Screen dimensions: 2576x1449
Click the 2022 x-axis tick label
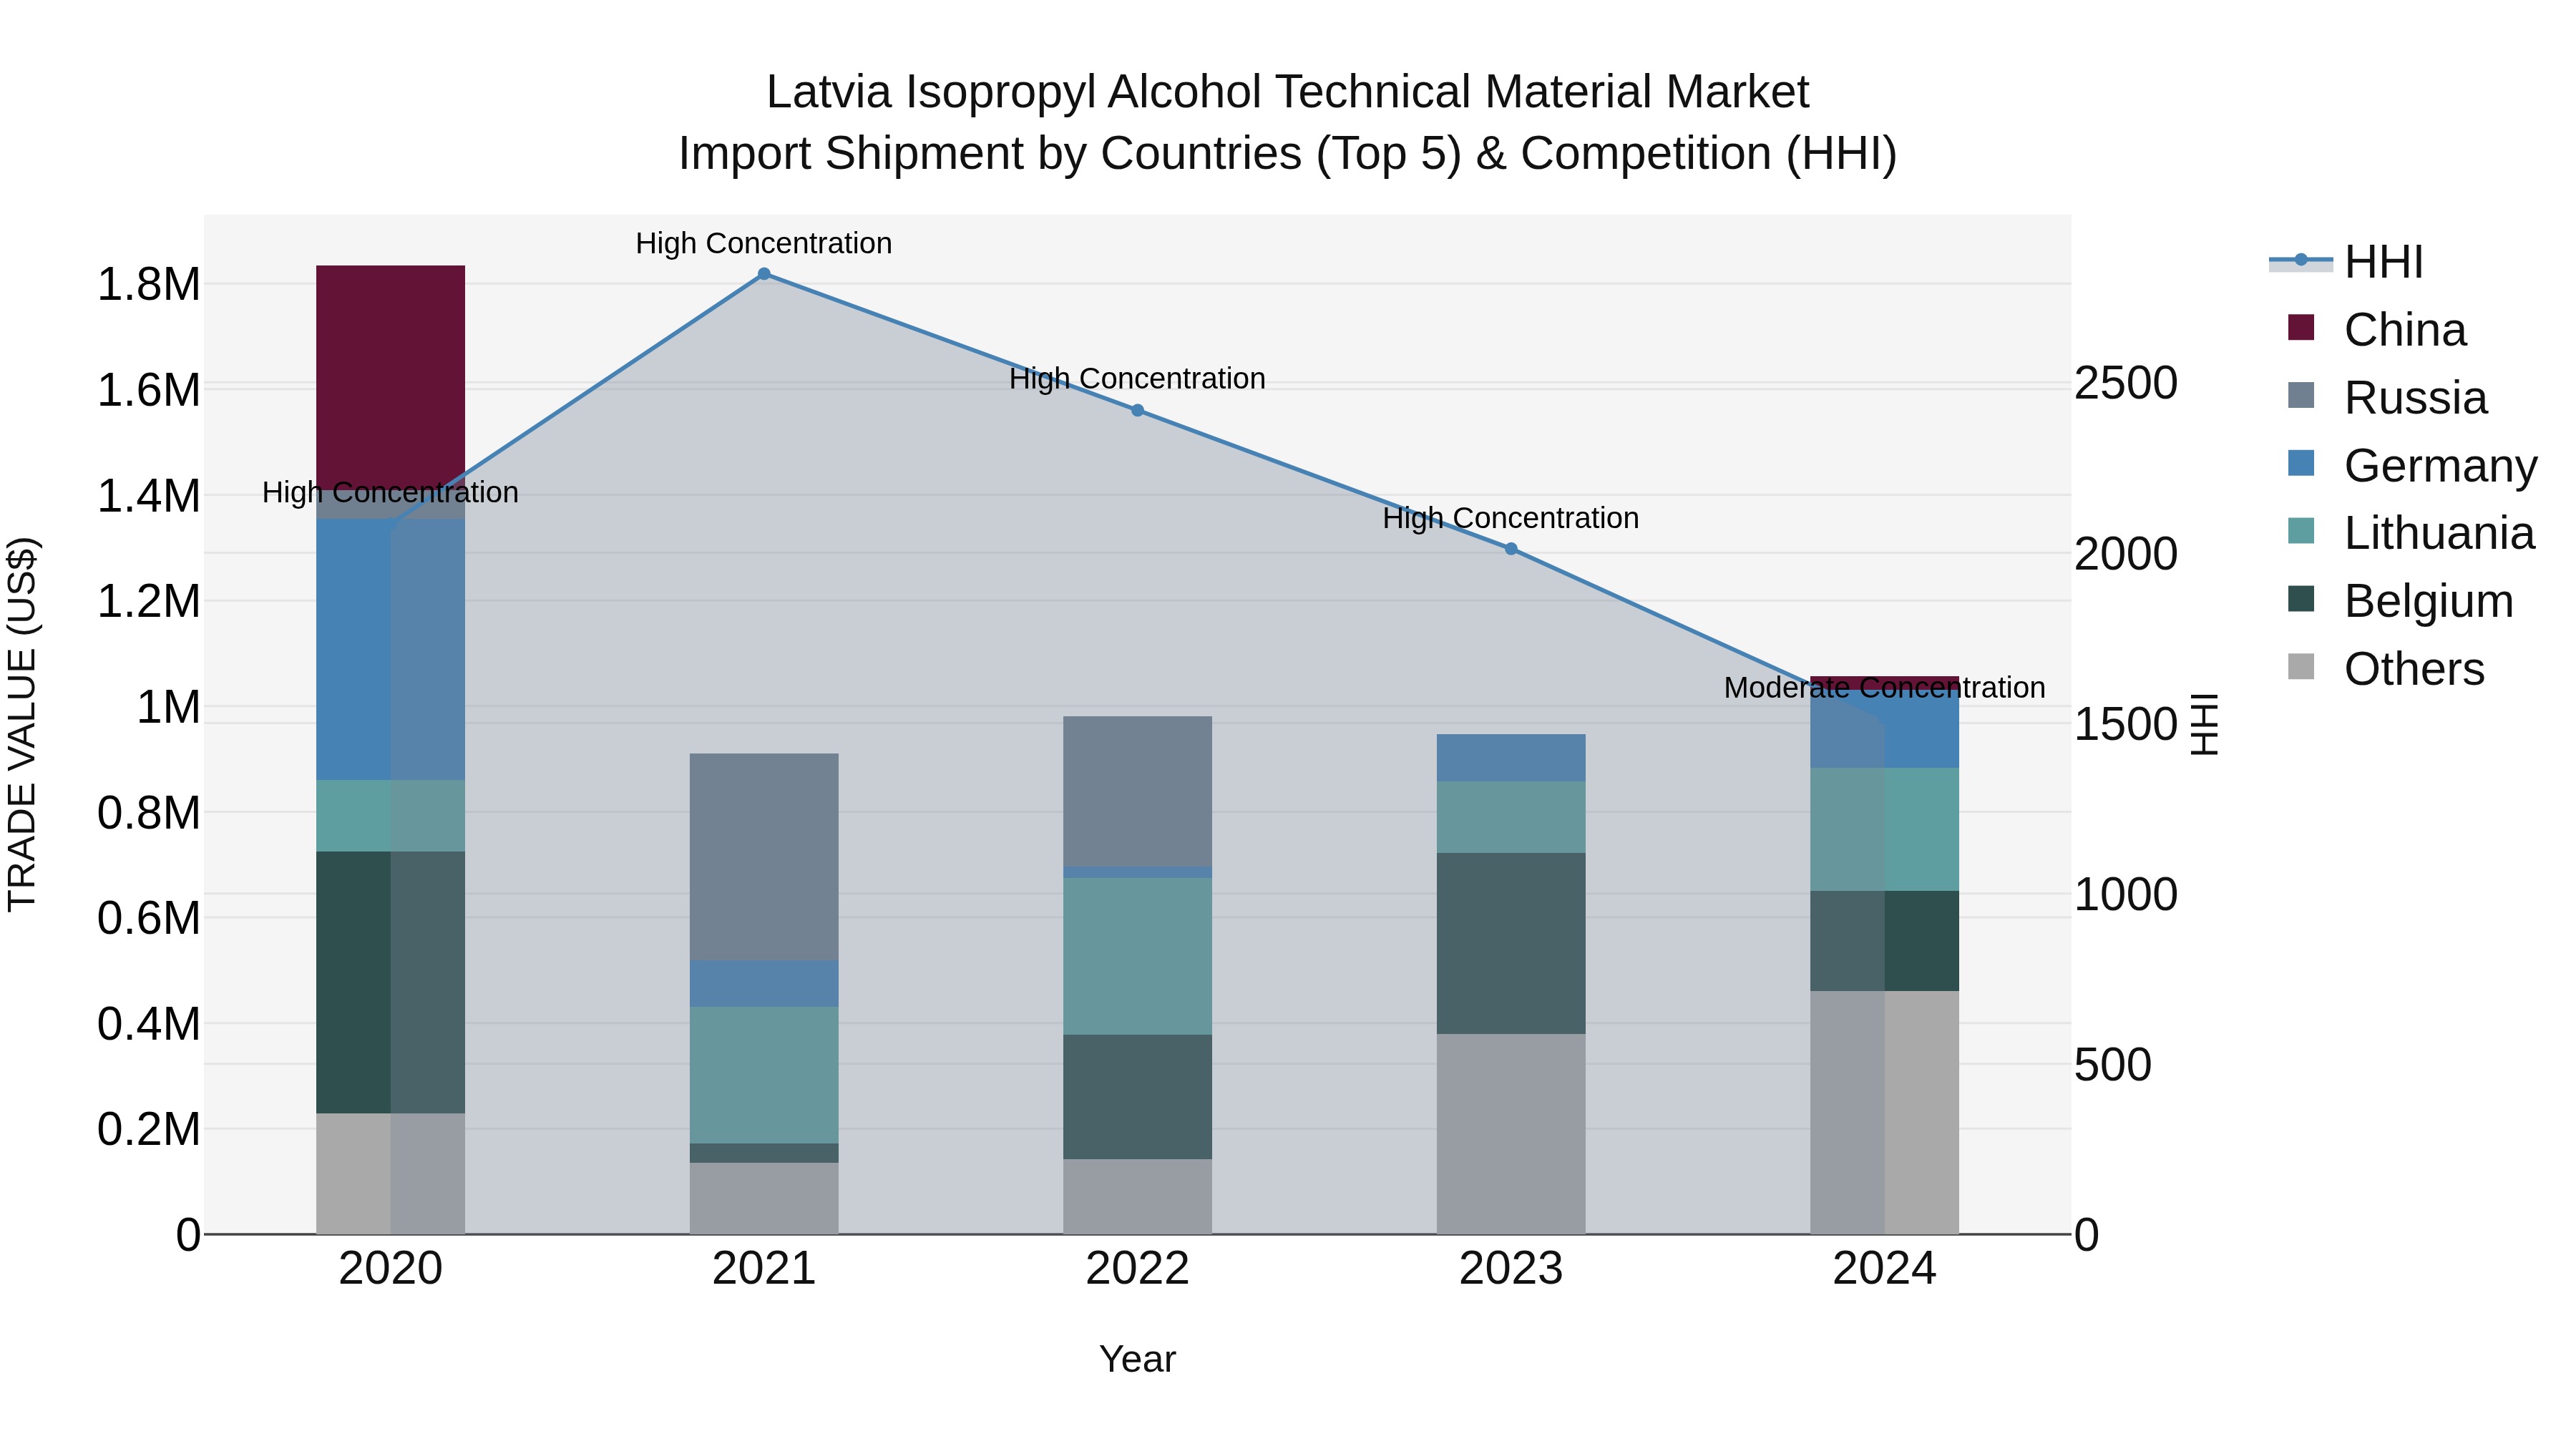pos(1137,1269)
